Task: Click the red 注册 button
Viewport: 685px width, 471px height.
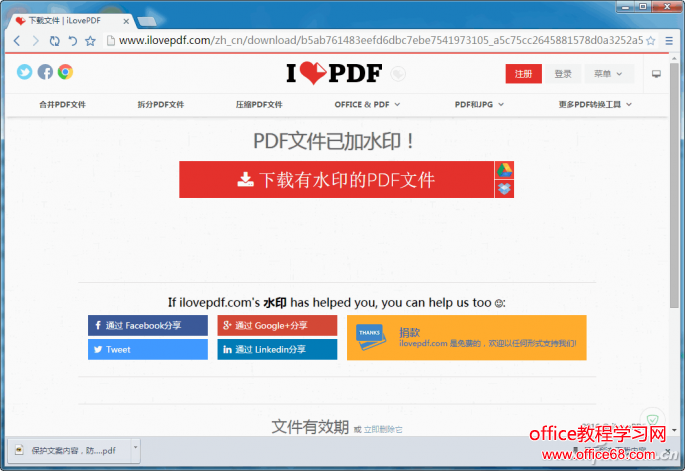Action: (x=523, y=74)
